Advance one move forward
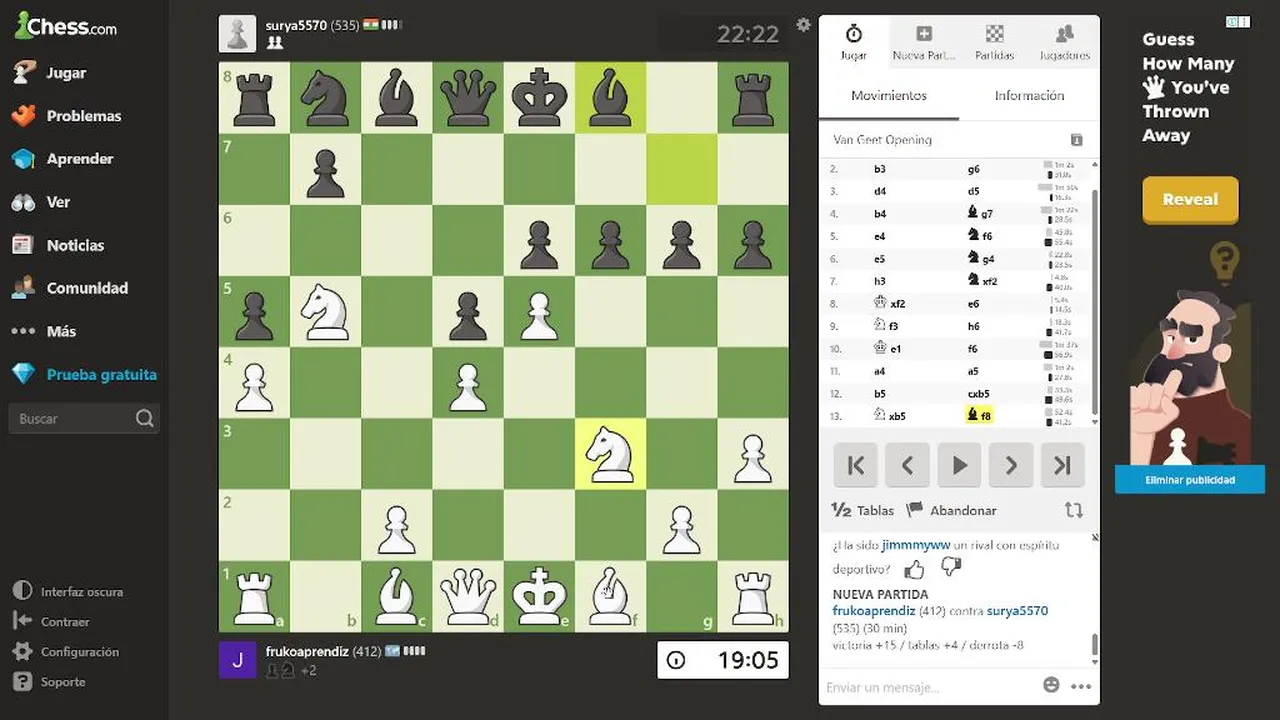Screen dimensions: 1280x720 coord(1011,465)
